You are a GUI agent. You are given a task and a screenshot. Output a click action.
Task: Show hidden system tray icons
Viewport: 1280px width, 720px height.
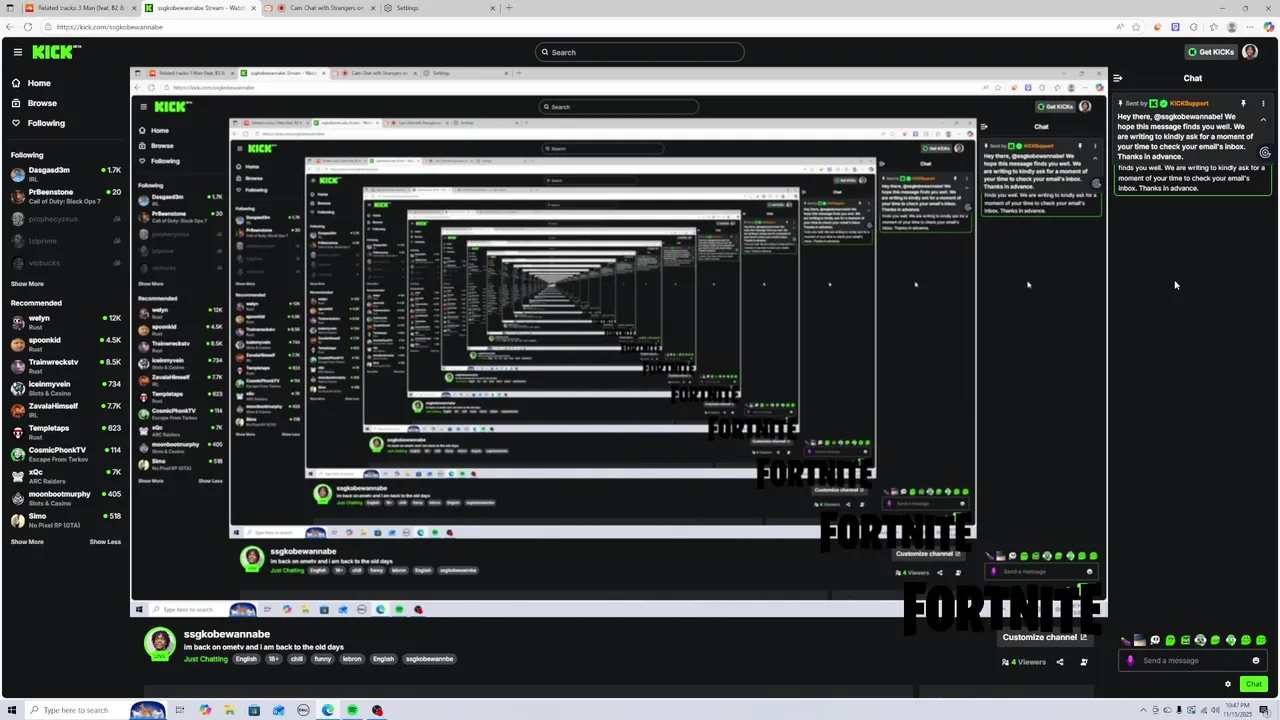1143,710
